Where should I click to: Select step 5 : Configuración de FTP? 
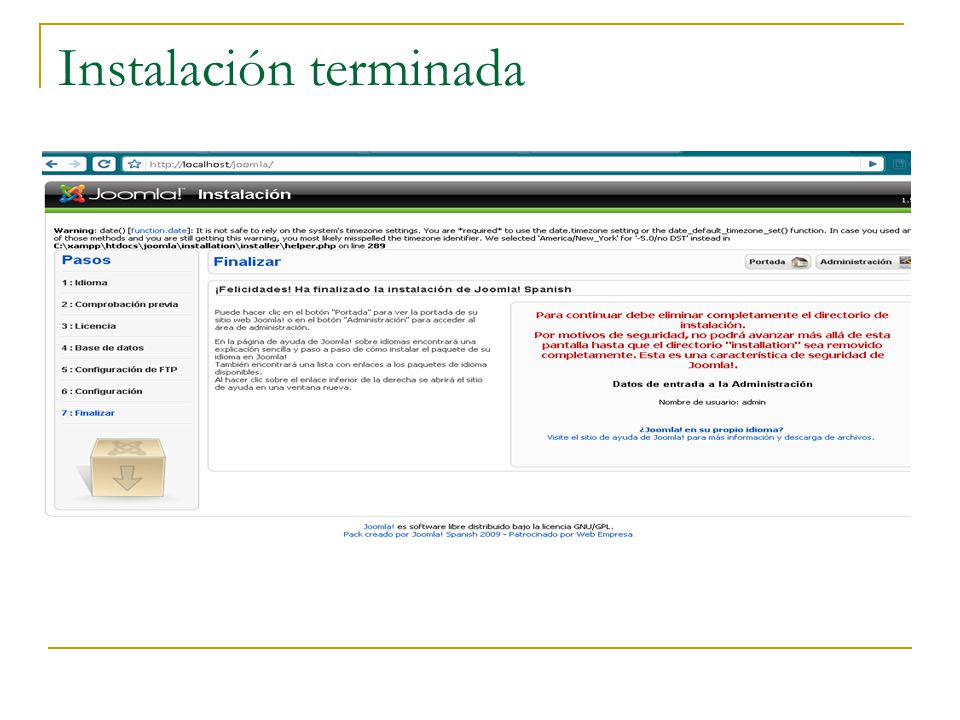(x=119, y=370)
